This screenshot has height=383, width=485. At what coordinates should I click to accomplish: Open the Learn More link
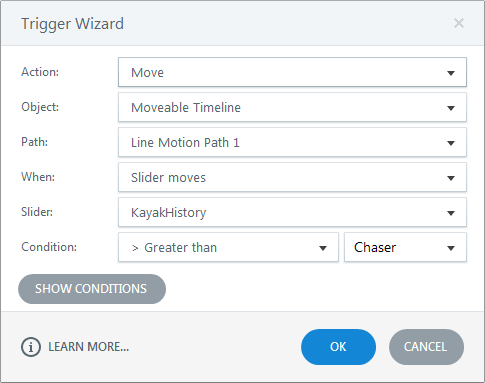[x=88, y=347]
